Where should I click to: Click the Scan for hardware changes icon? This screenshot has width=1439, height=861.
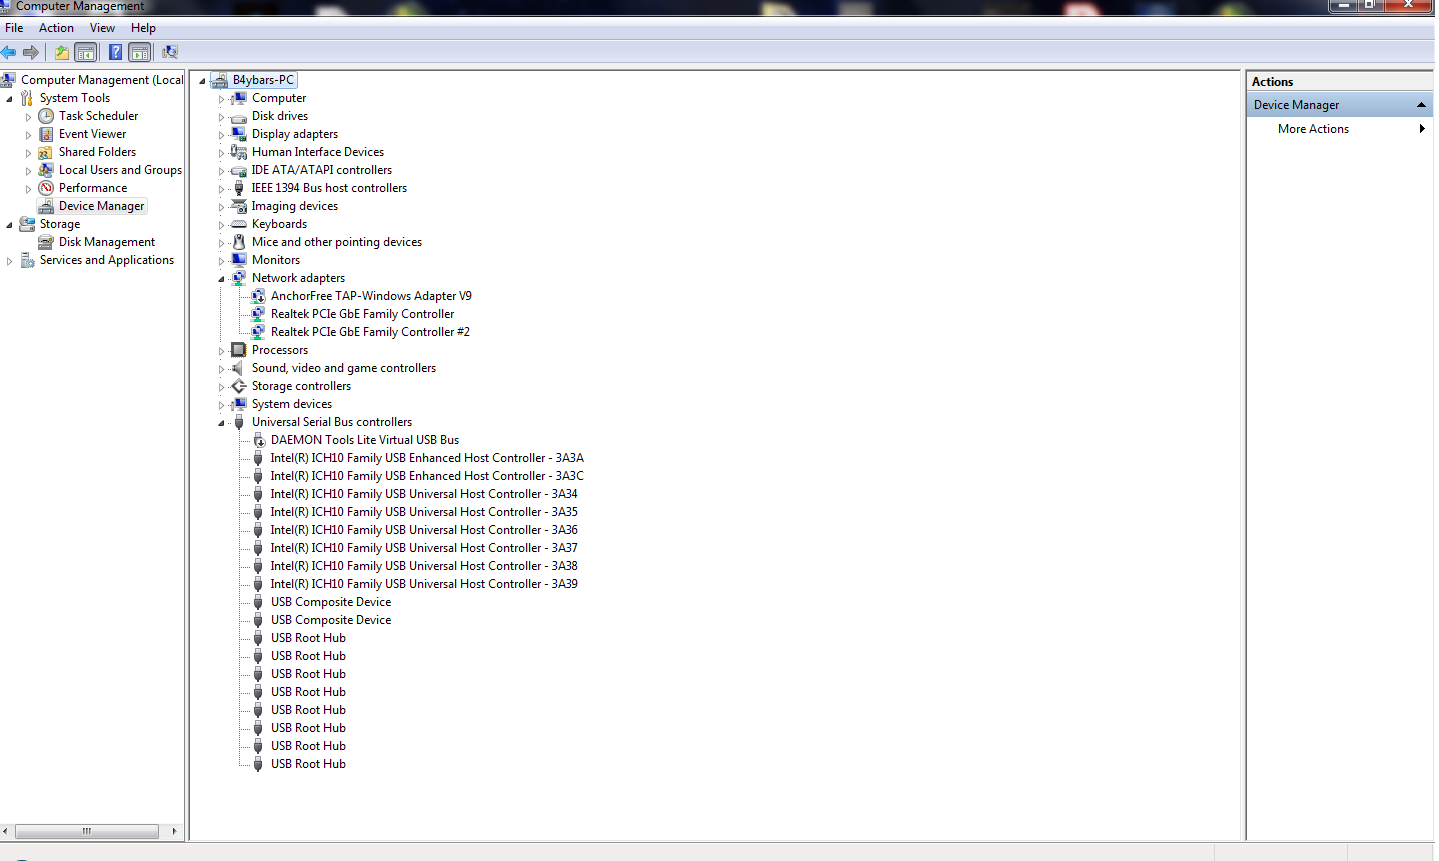tap(170, 52)
